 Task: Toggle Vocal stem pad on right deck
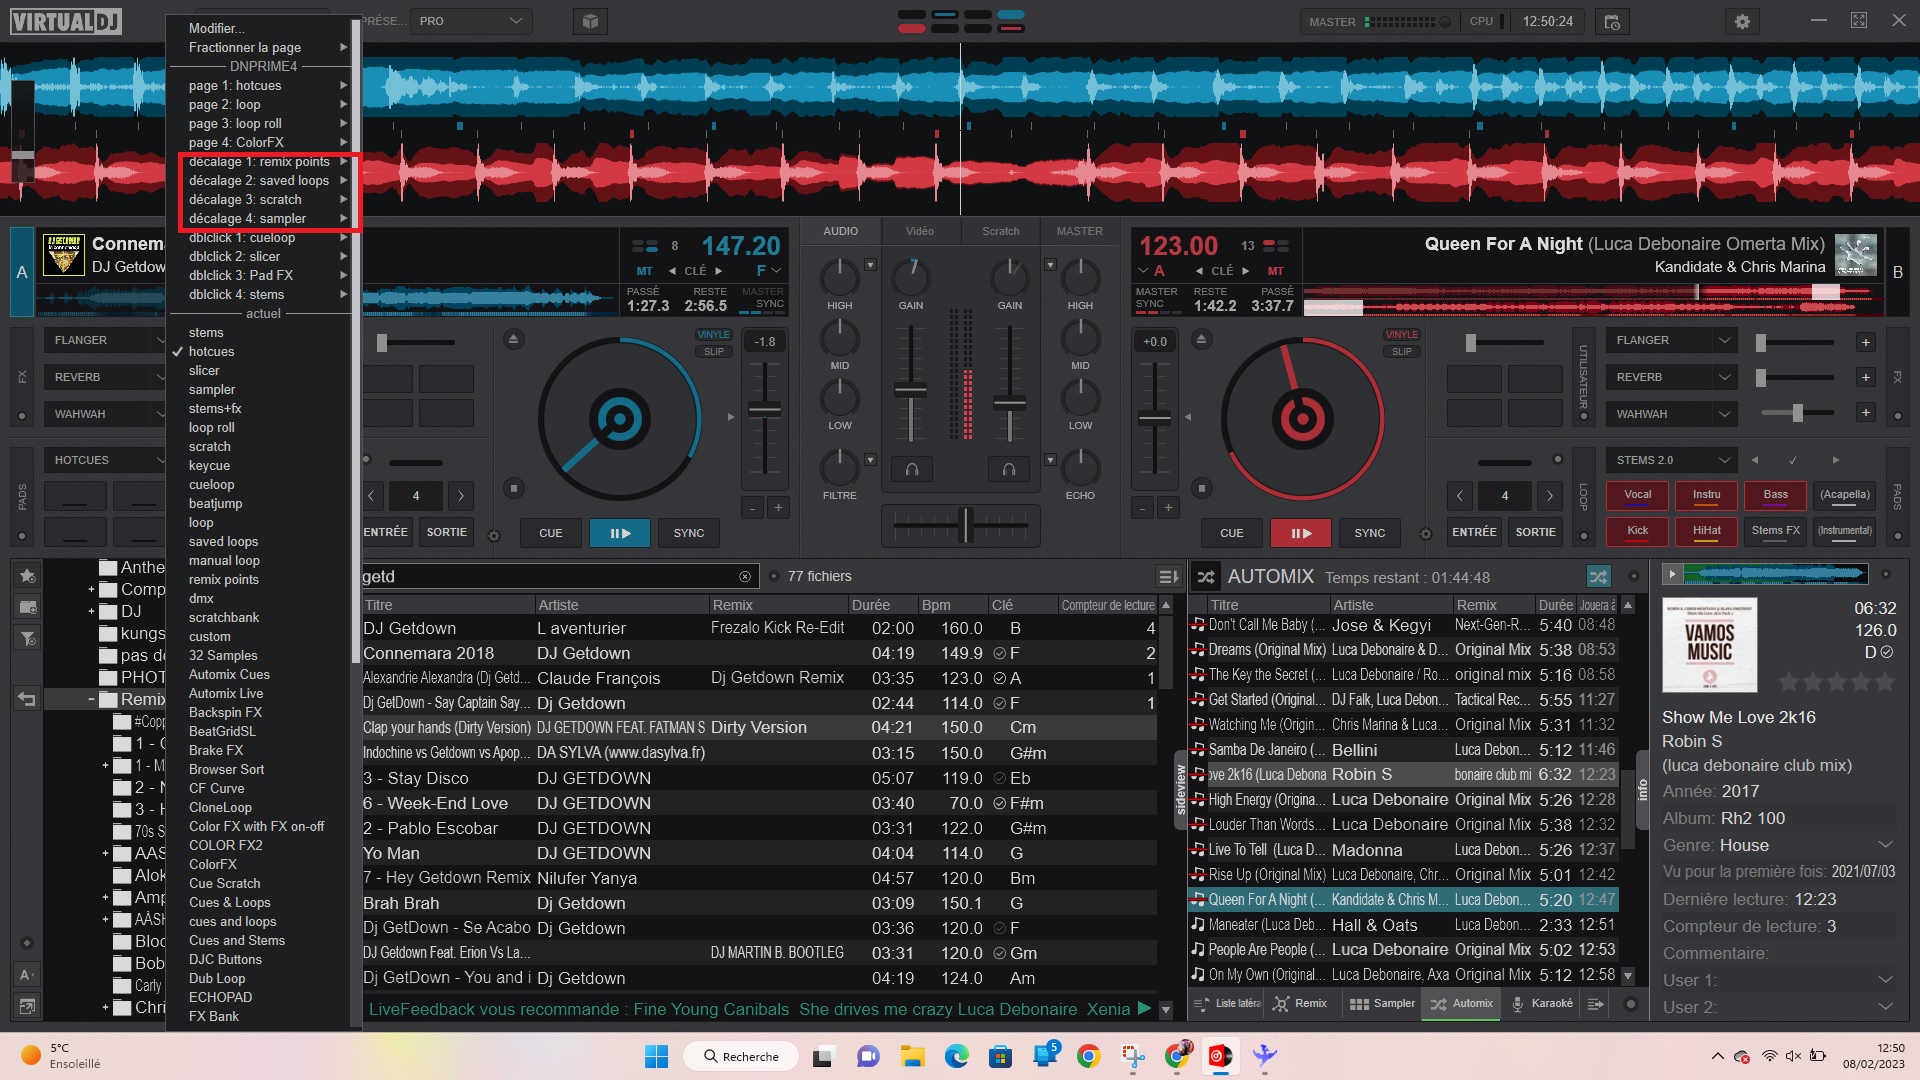[x=1637, y=496]
